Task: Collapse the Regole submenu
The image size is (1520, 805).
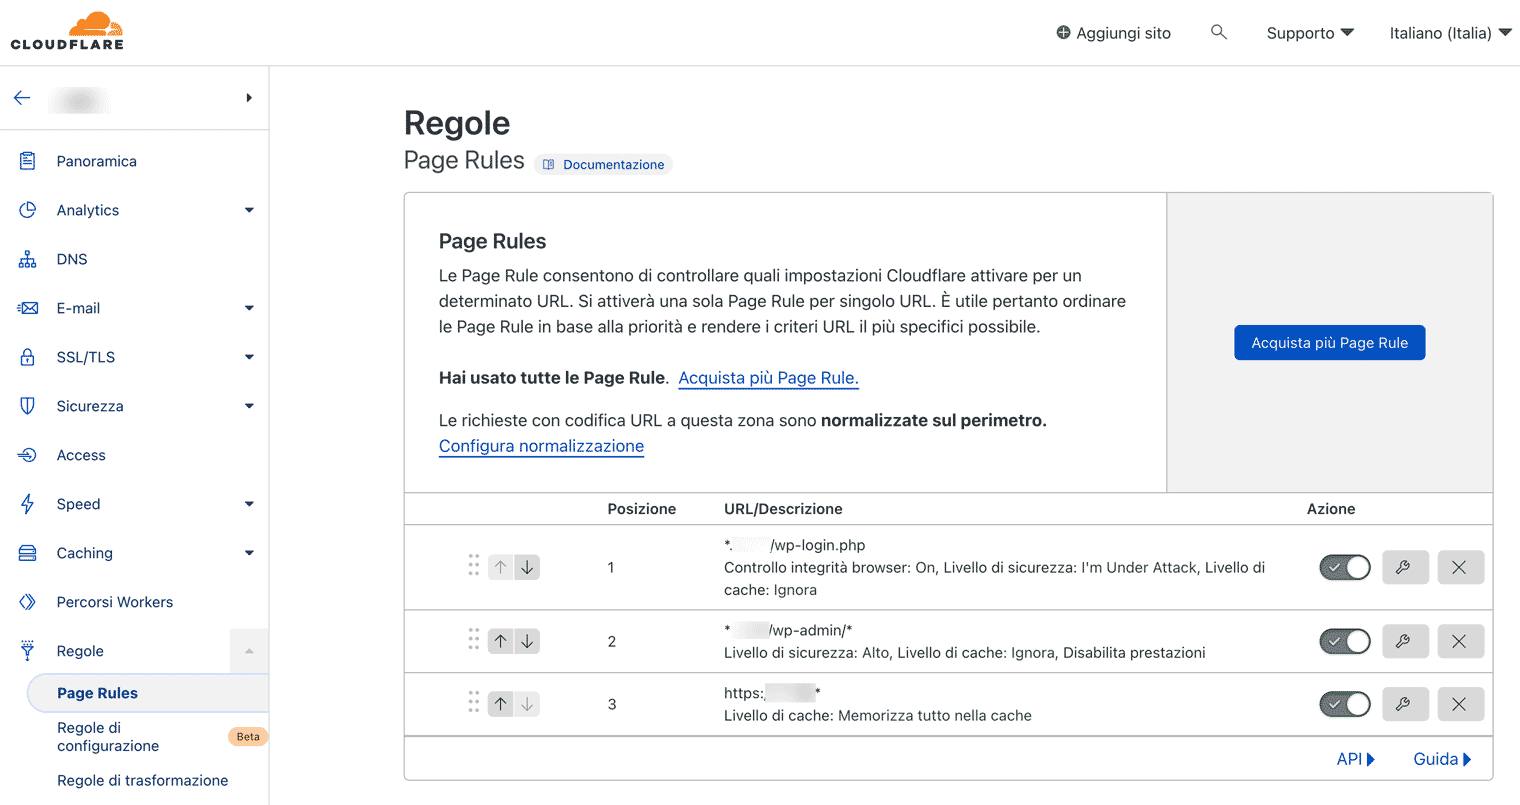Action: tap(249, 651)
